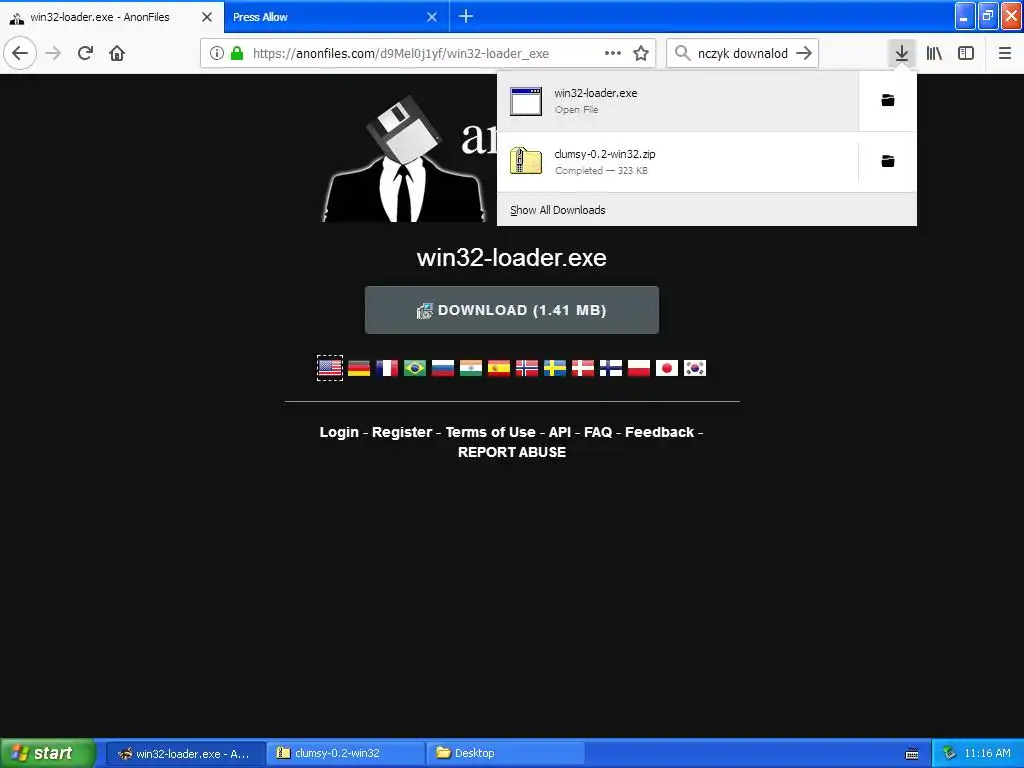
Task: Click the forward navigation arrow
Action: point(54,53)
